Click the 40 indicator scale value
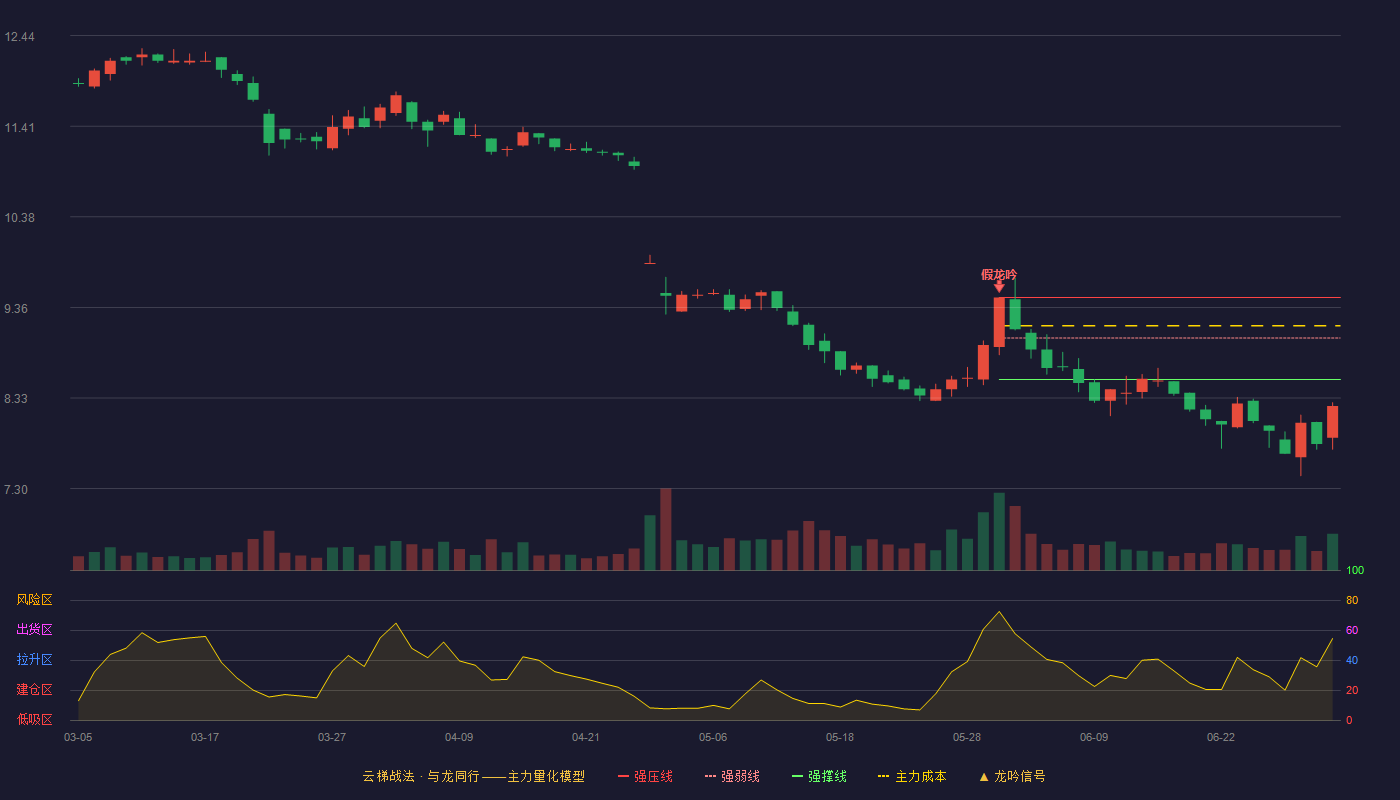 point(1352,660)
